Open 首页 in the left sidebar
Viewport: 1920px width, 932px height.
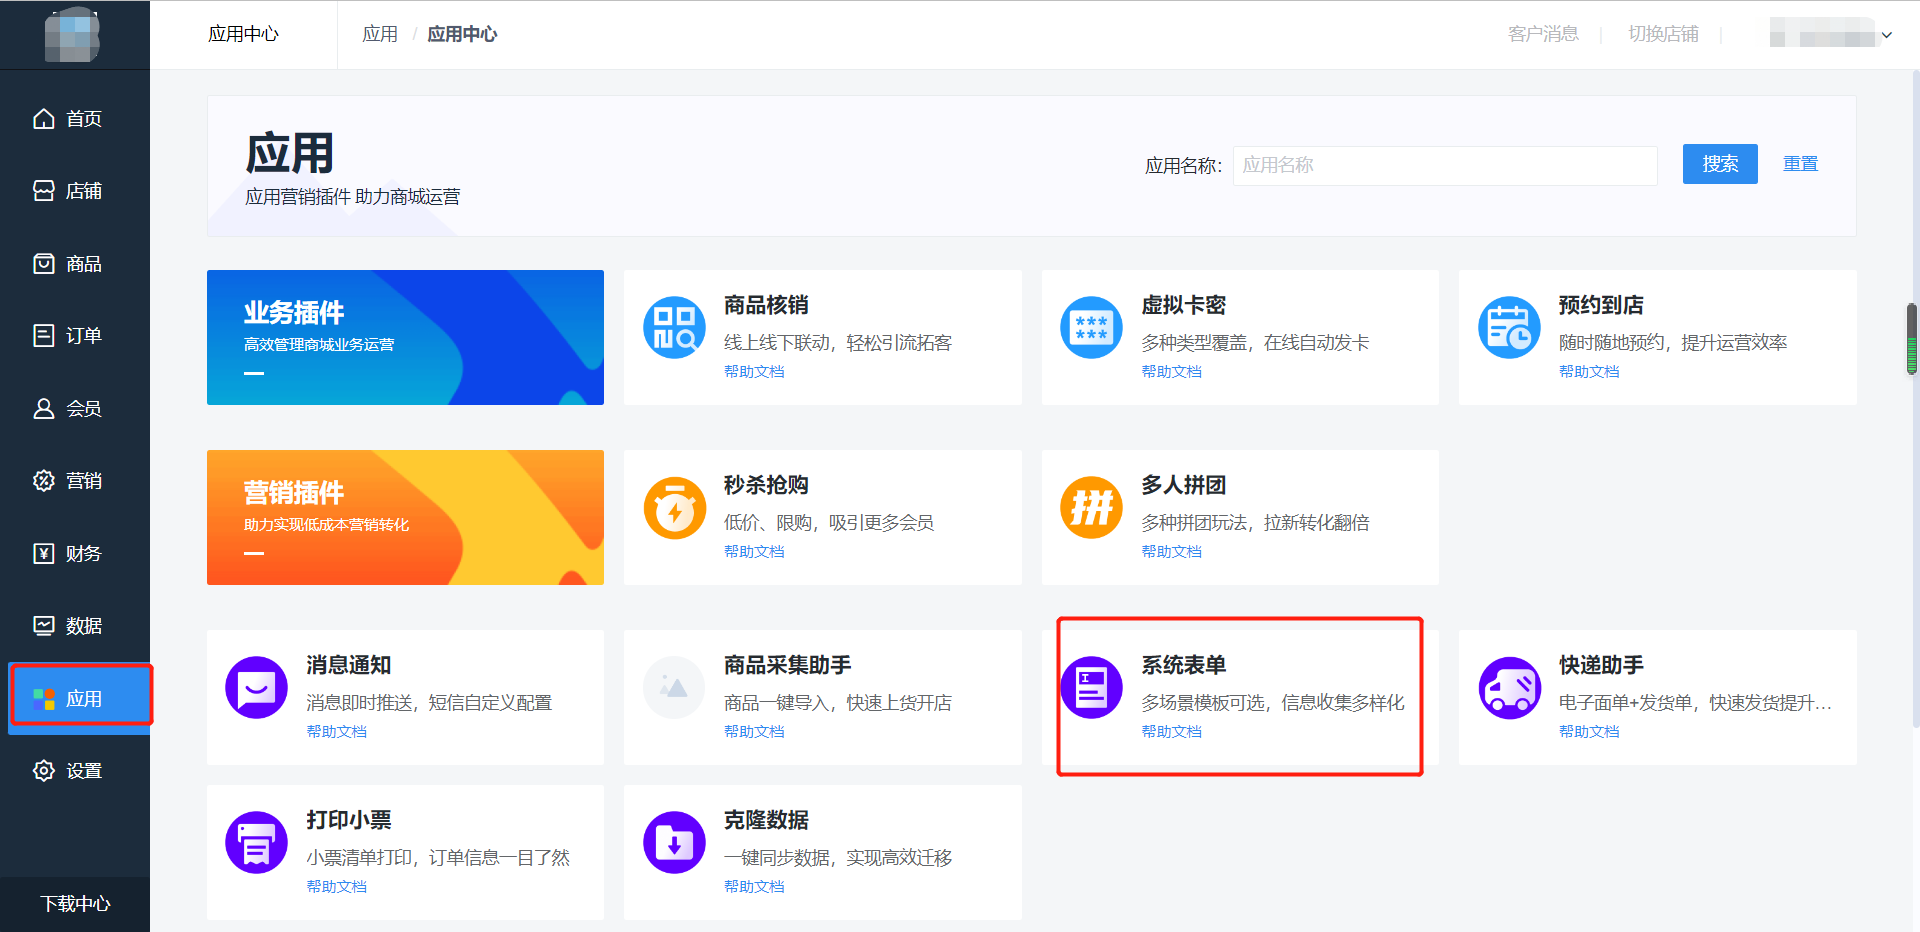pyautogui.click(x=68, y=119)
